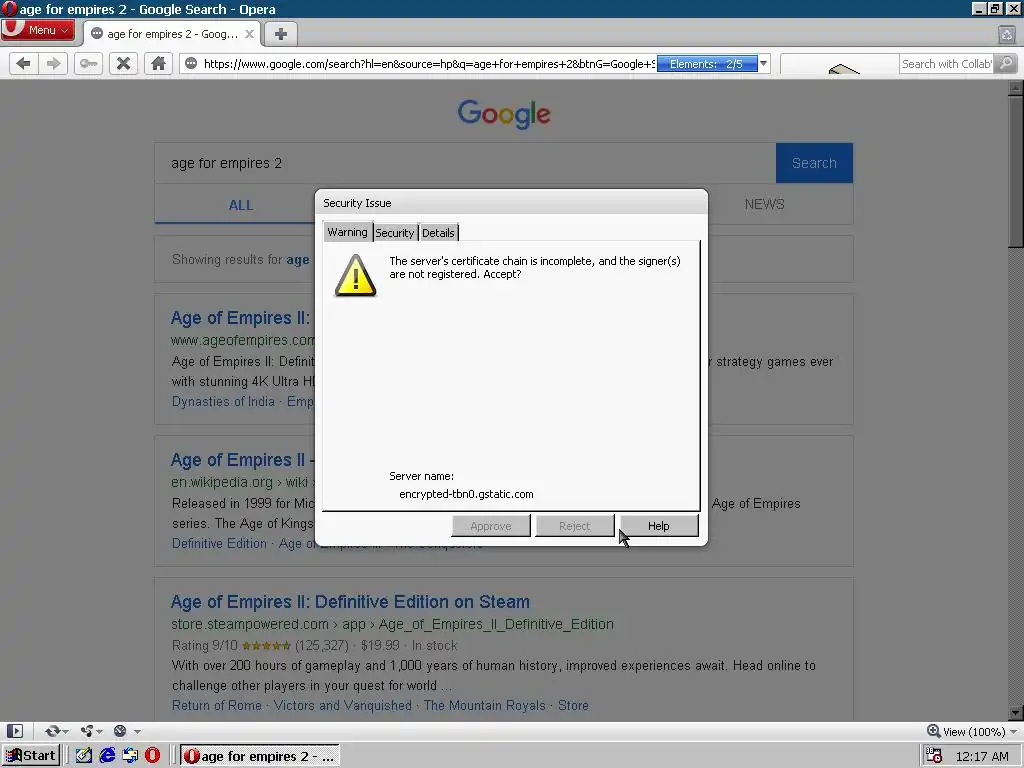This screenshot has width=1024, height=768.
Task: Select the NEWS results tab
Action: click(x=764, y=204)
